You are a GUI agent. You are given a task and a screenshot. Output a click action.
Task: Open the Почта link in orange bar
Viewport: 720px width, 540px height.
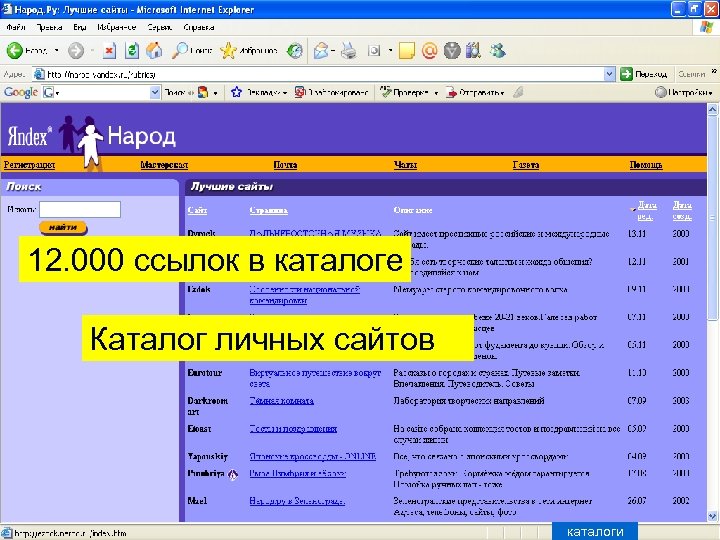click(x=285, y=165)
